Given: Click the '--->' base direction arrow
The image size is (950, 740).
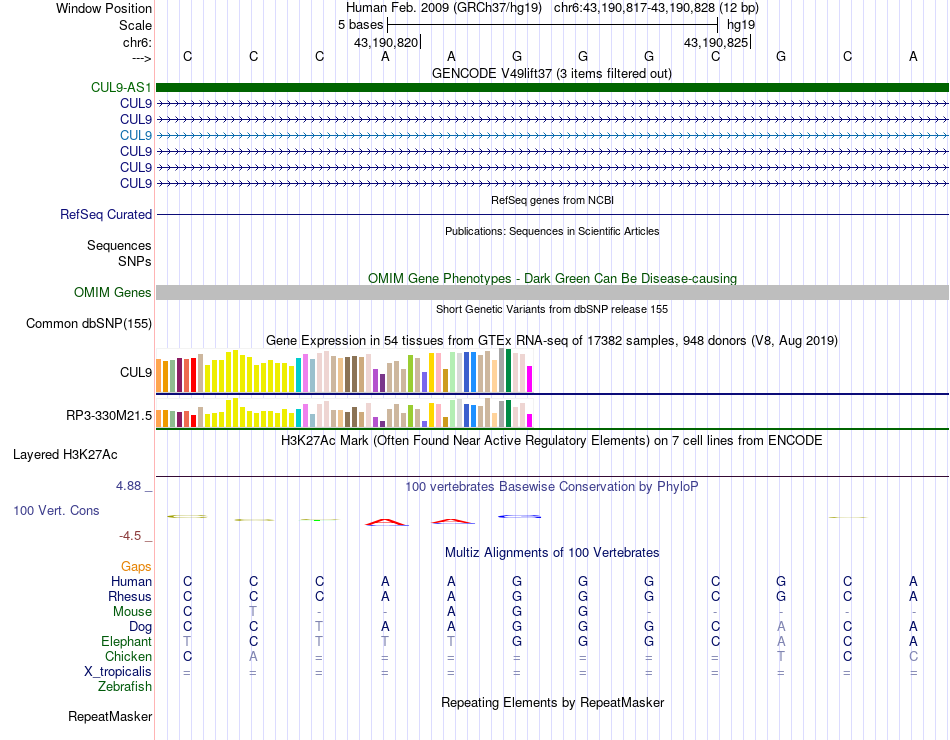Looking at the screenshot, I should (142, 58).
